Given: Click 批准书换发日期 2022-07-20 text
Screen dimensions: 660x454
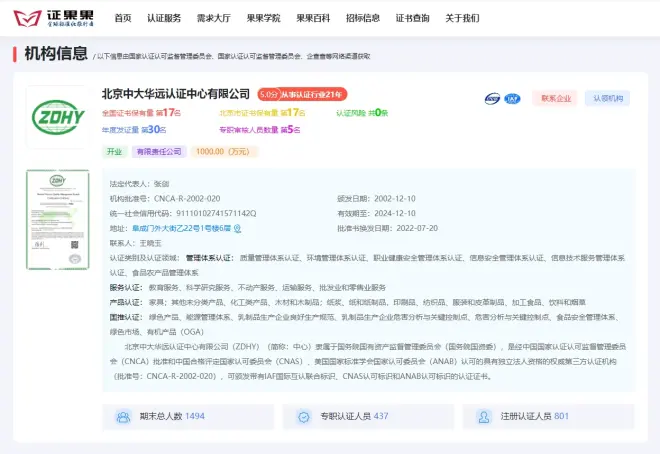Looking at the screenshot, I should point(388,228).
